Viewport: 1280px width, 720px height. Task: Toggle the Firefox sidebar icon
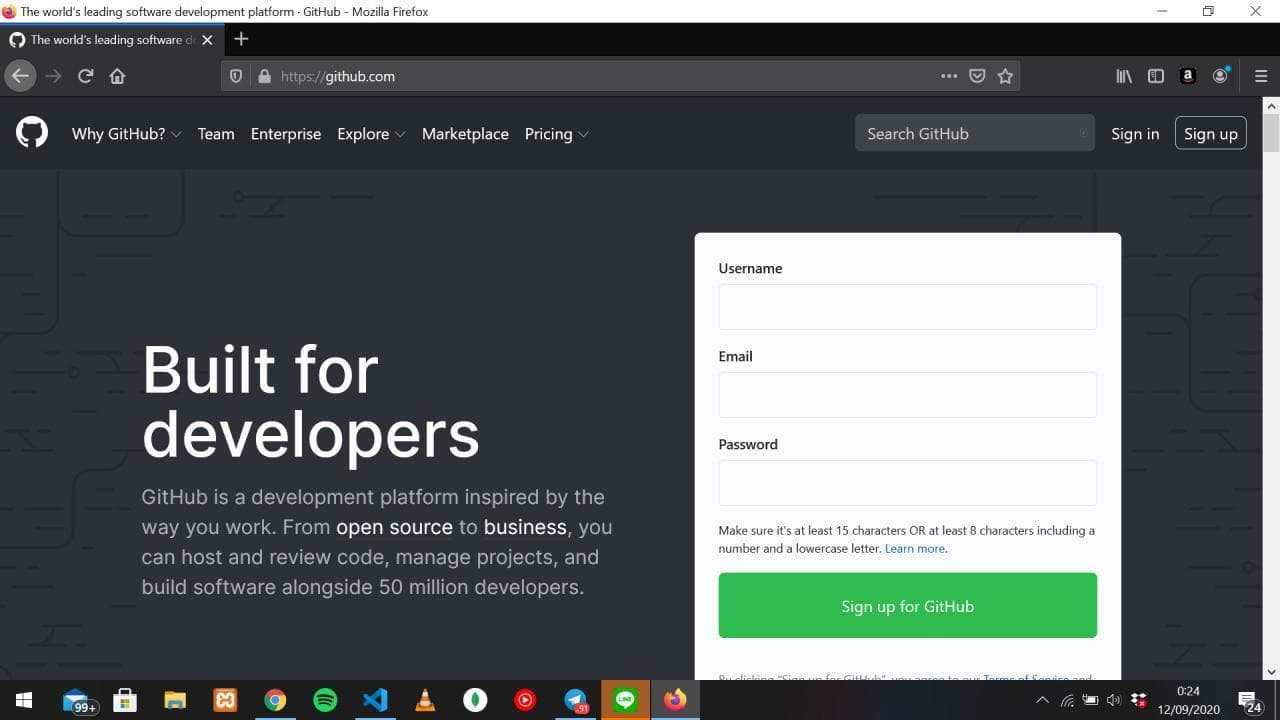1156,76
